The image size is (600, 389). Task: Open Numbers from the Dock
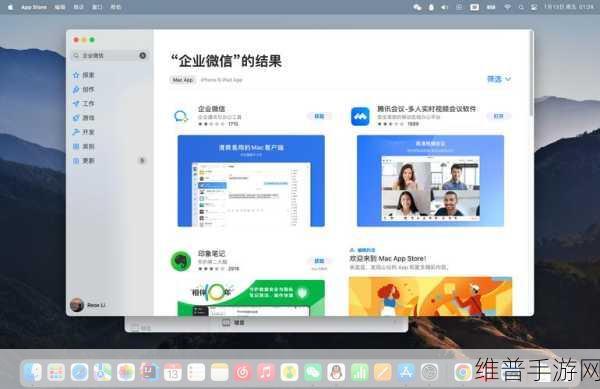[x=360, y=372]
